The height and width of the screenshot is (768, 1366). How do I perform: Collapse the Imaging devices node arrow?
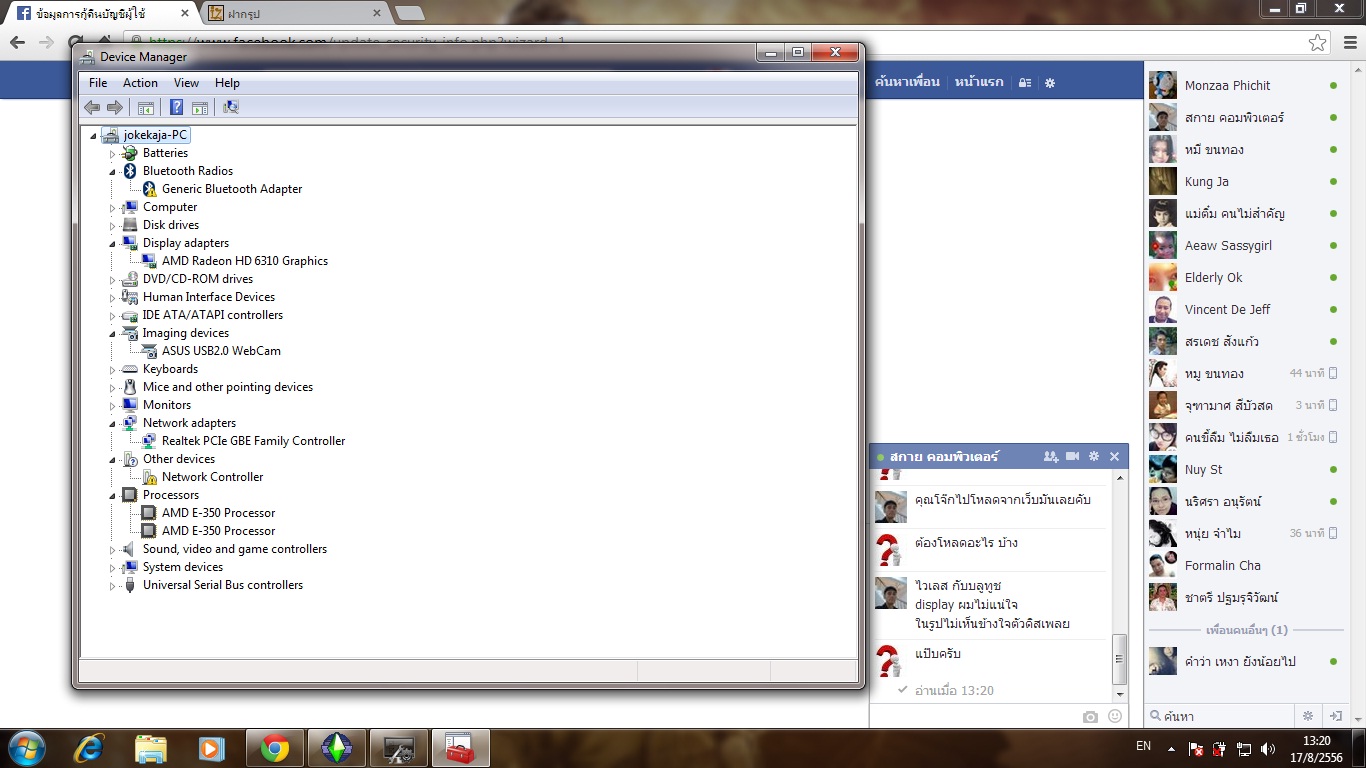113,334
